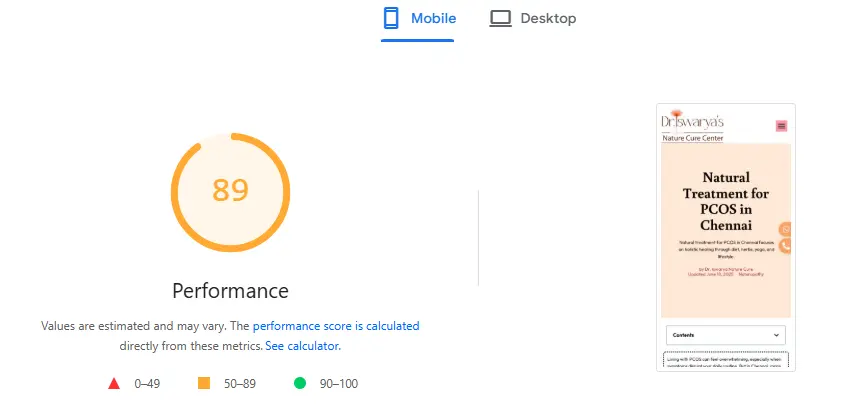Viewport: 845px width, 412px height.
Task: Click the '90–100' legend range text
Action: (x=338, y=384)
